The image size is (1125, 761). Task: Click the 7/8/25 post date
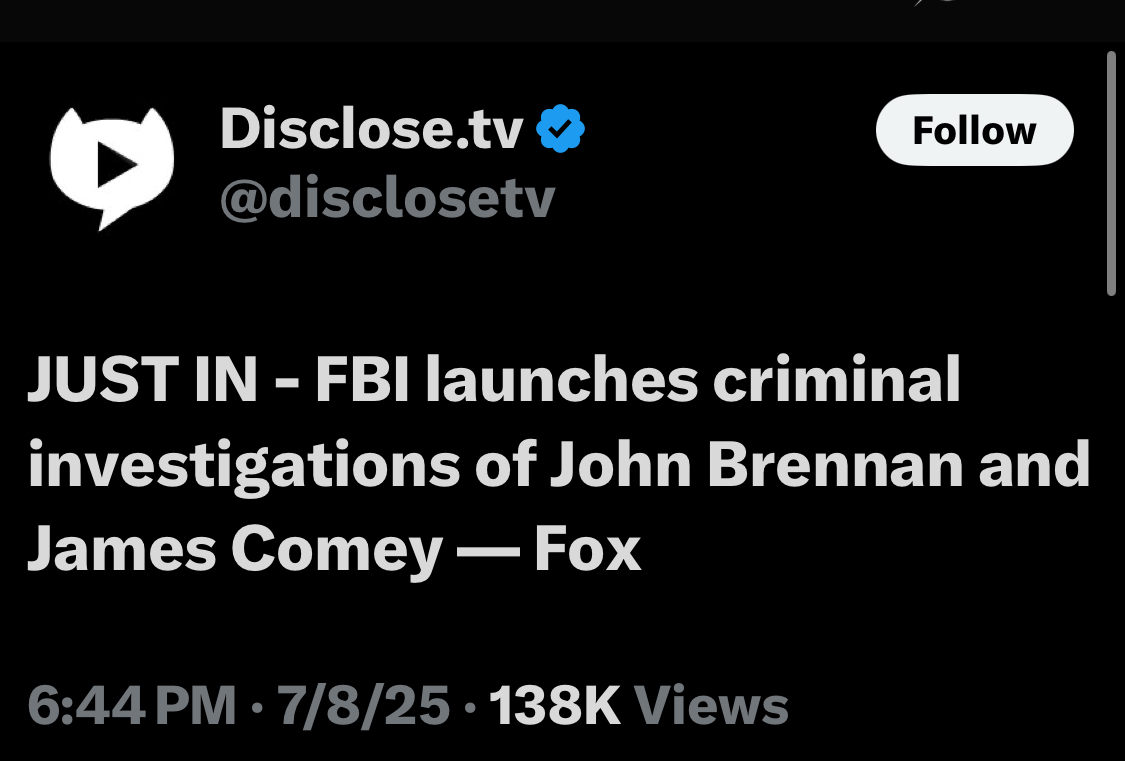pos(363,705)
